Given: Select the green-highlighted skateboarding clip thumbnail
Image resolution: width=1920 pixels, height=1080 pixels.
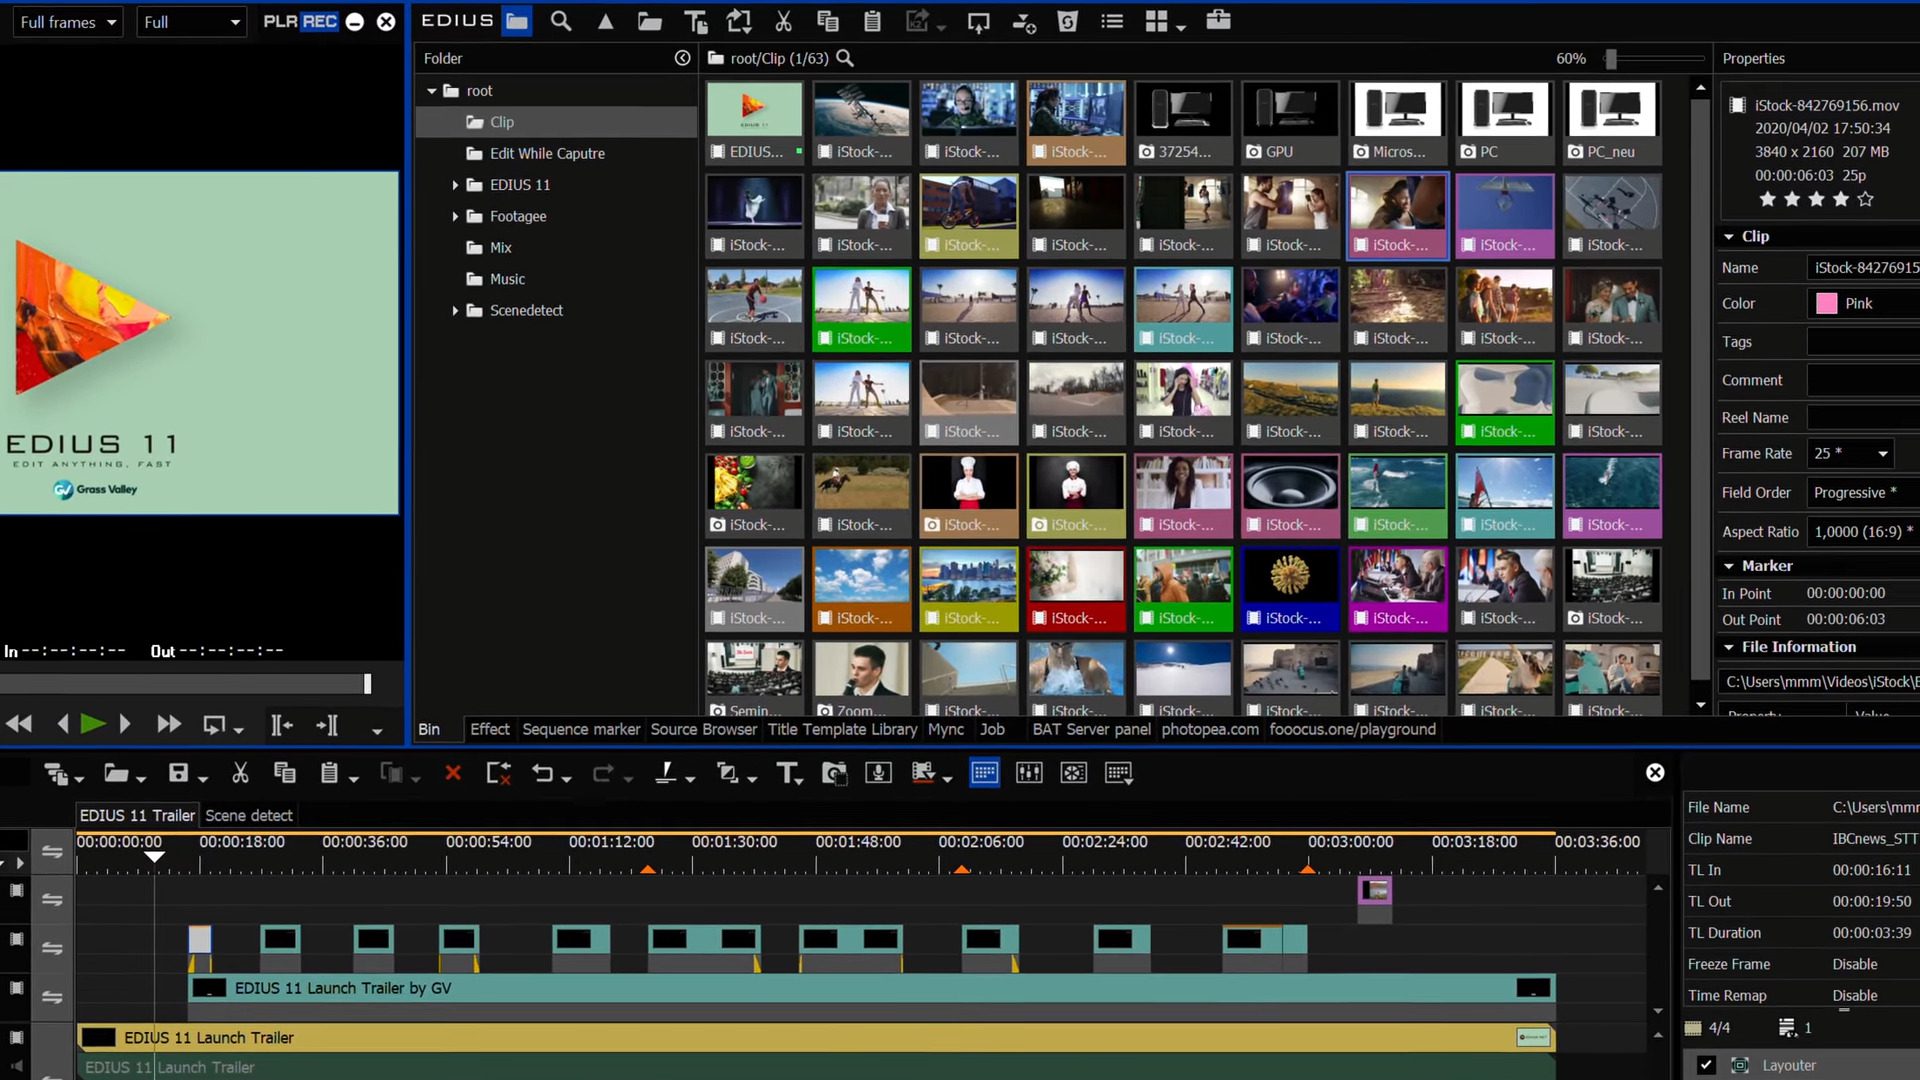Looking at the screenshot, I should (x=861, y=308).
